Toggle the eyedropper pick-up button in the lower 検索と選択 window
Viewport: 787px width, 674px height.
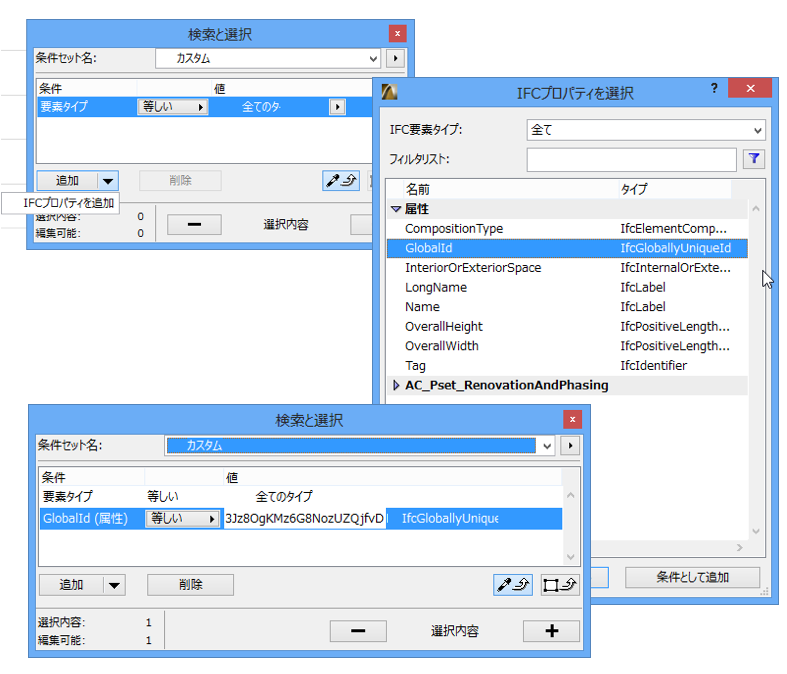[512, 585]
